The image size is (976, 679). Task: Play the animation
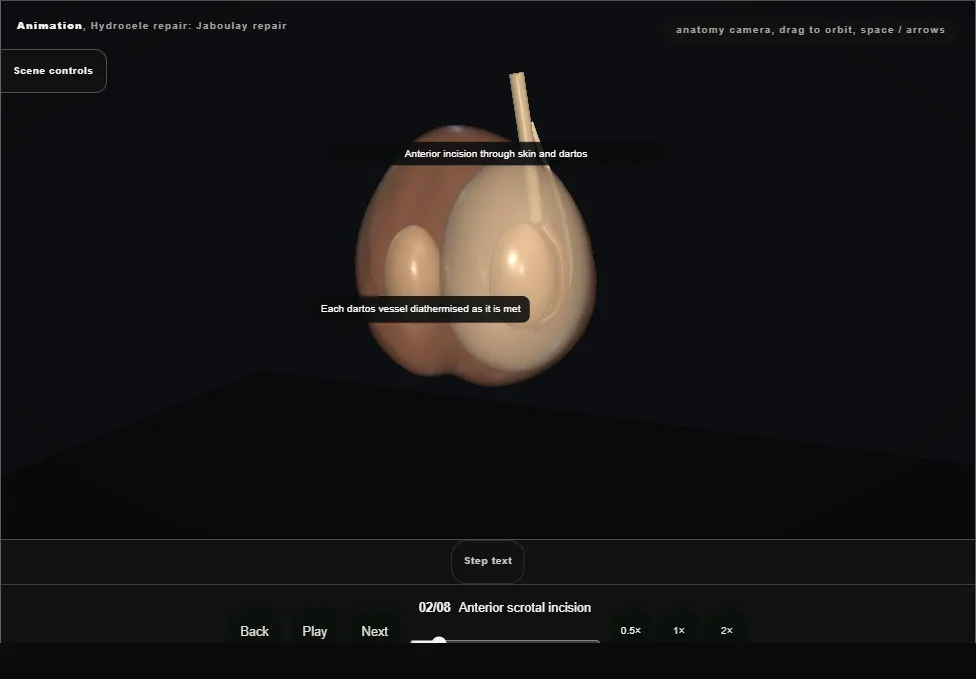[315, 631]
